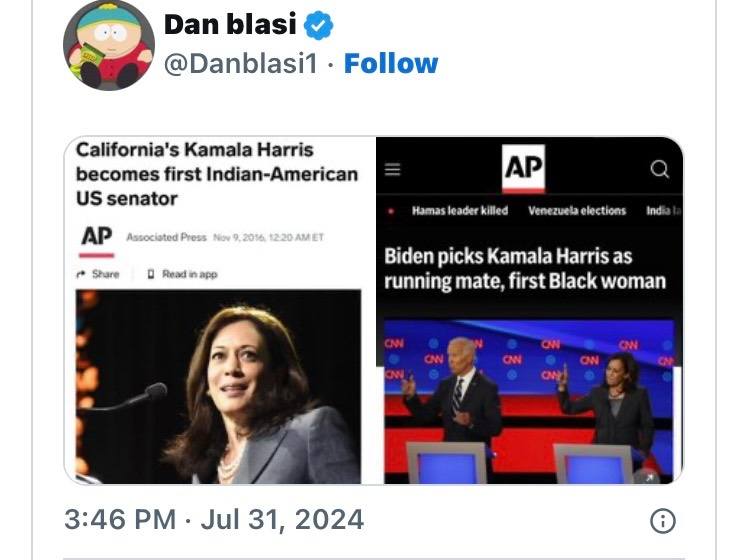Click the 3:46 PM Jul 31, 2024 timestamp
This screenshot has width=749, height=560.
pyautogui.click(x=214, y=519)
